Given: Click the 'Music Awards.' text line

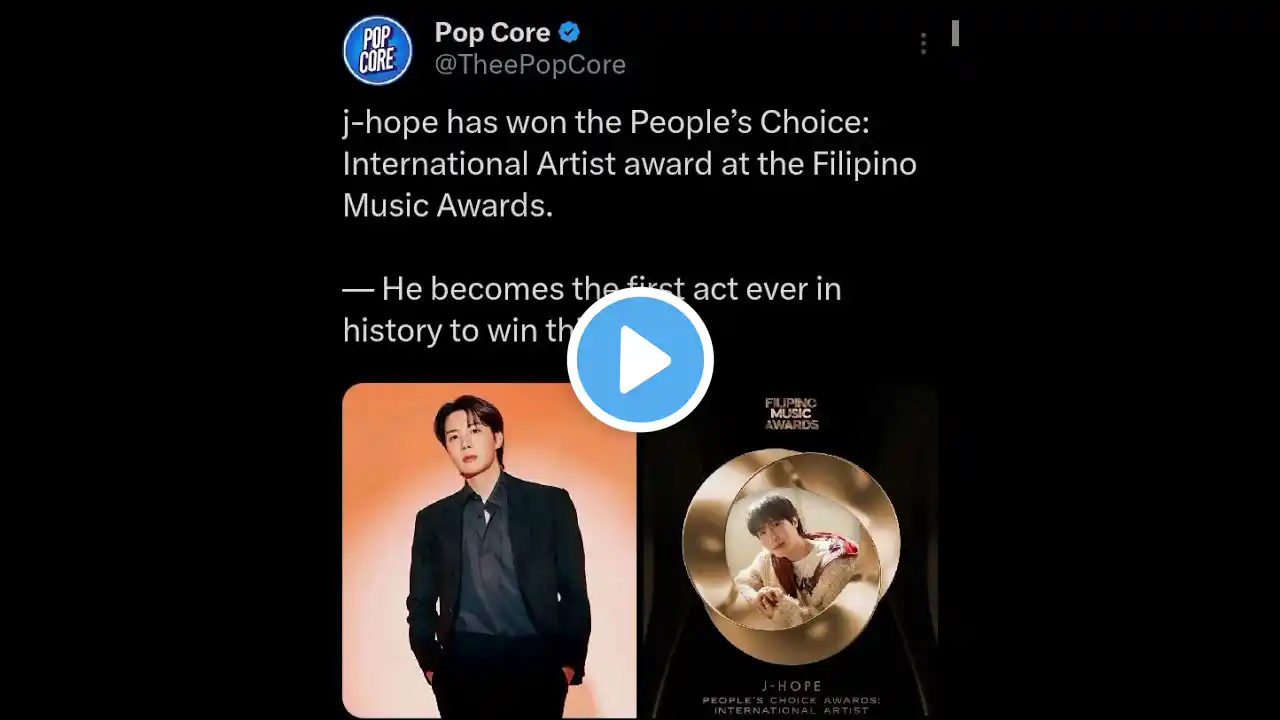Looking at the screenshot, I should pos(448,205).
